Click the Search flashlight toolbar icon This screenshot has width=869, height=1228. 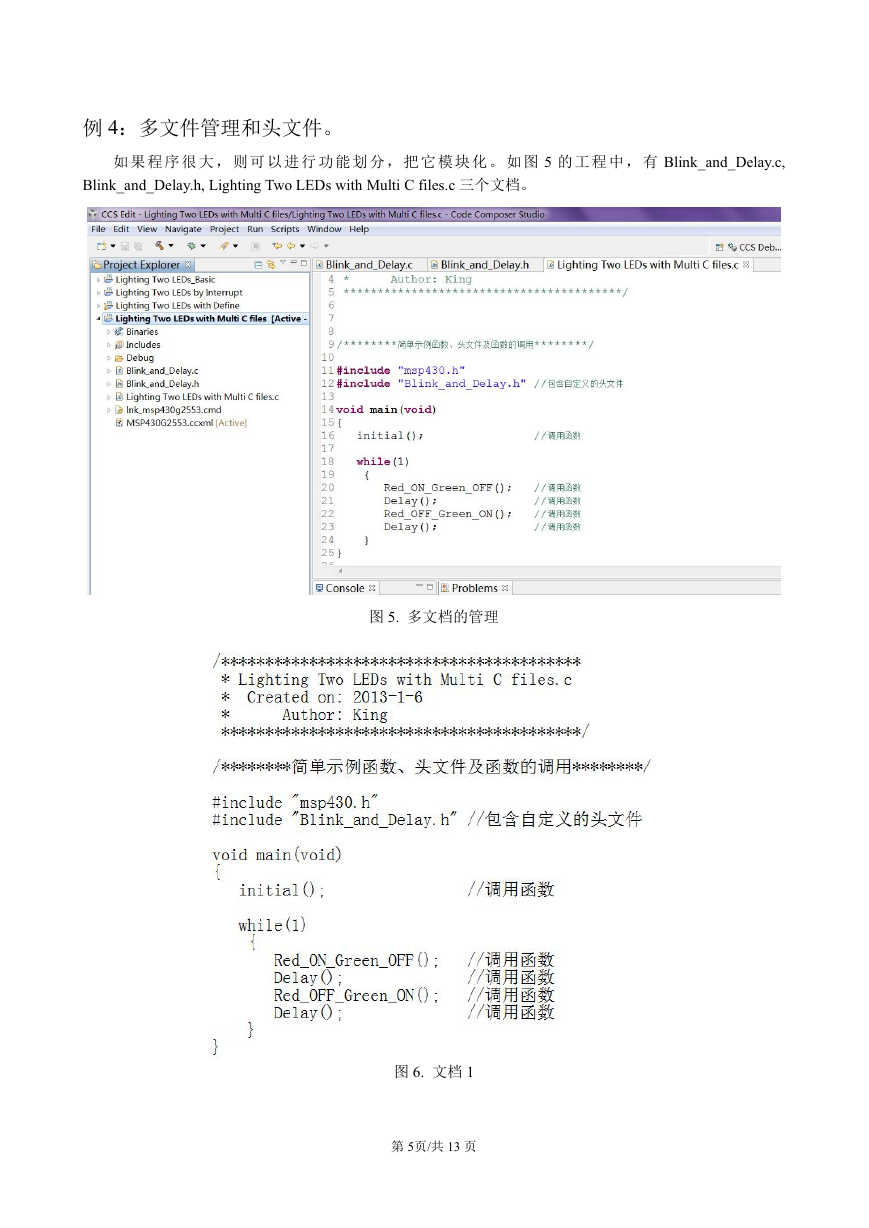click(x=224, y=246)
